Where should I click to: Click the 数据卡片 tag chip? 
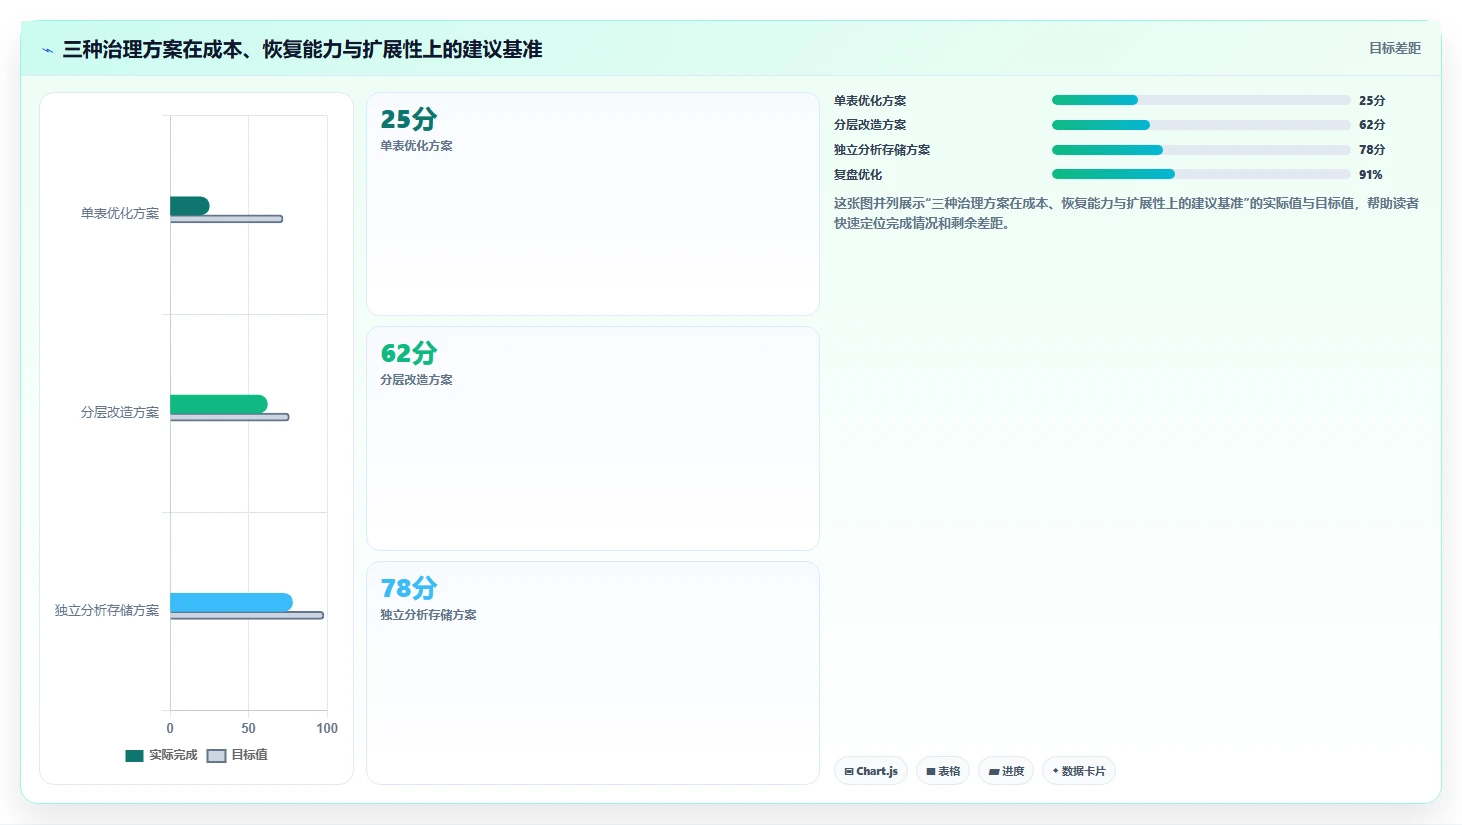pos(1079,771)
